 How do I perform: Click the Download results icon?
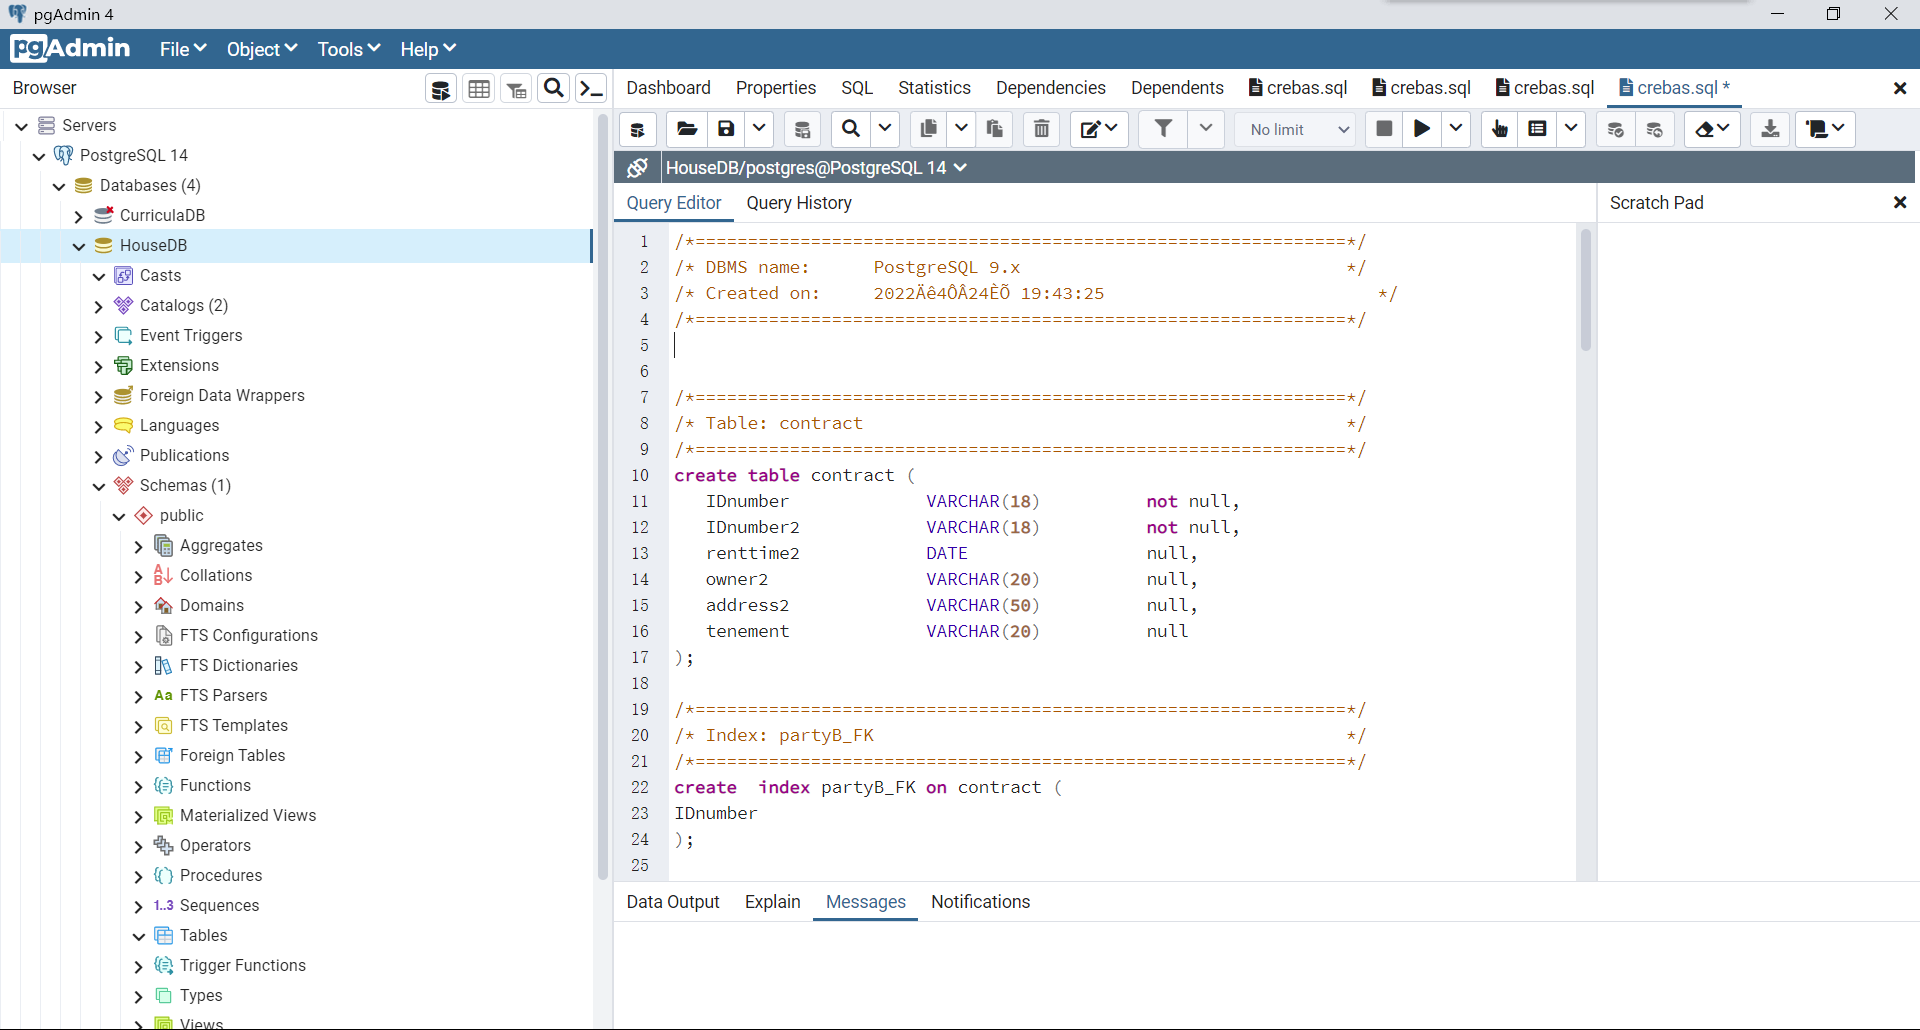coord(1770,129)
